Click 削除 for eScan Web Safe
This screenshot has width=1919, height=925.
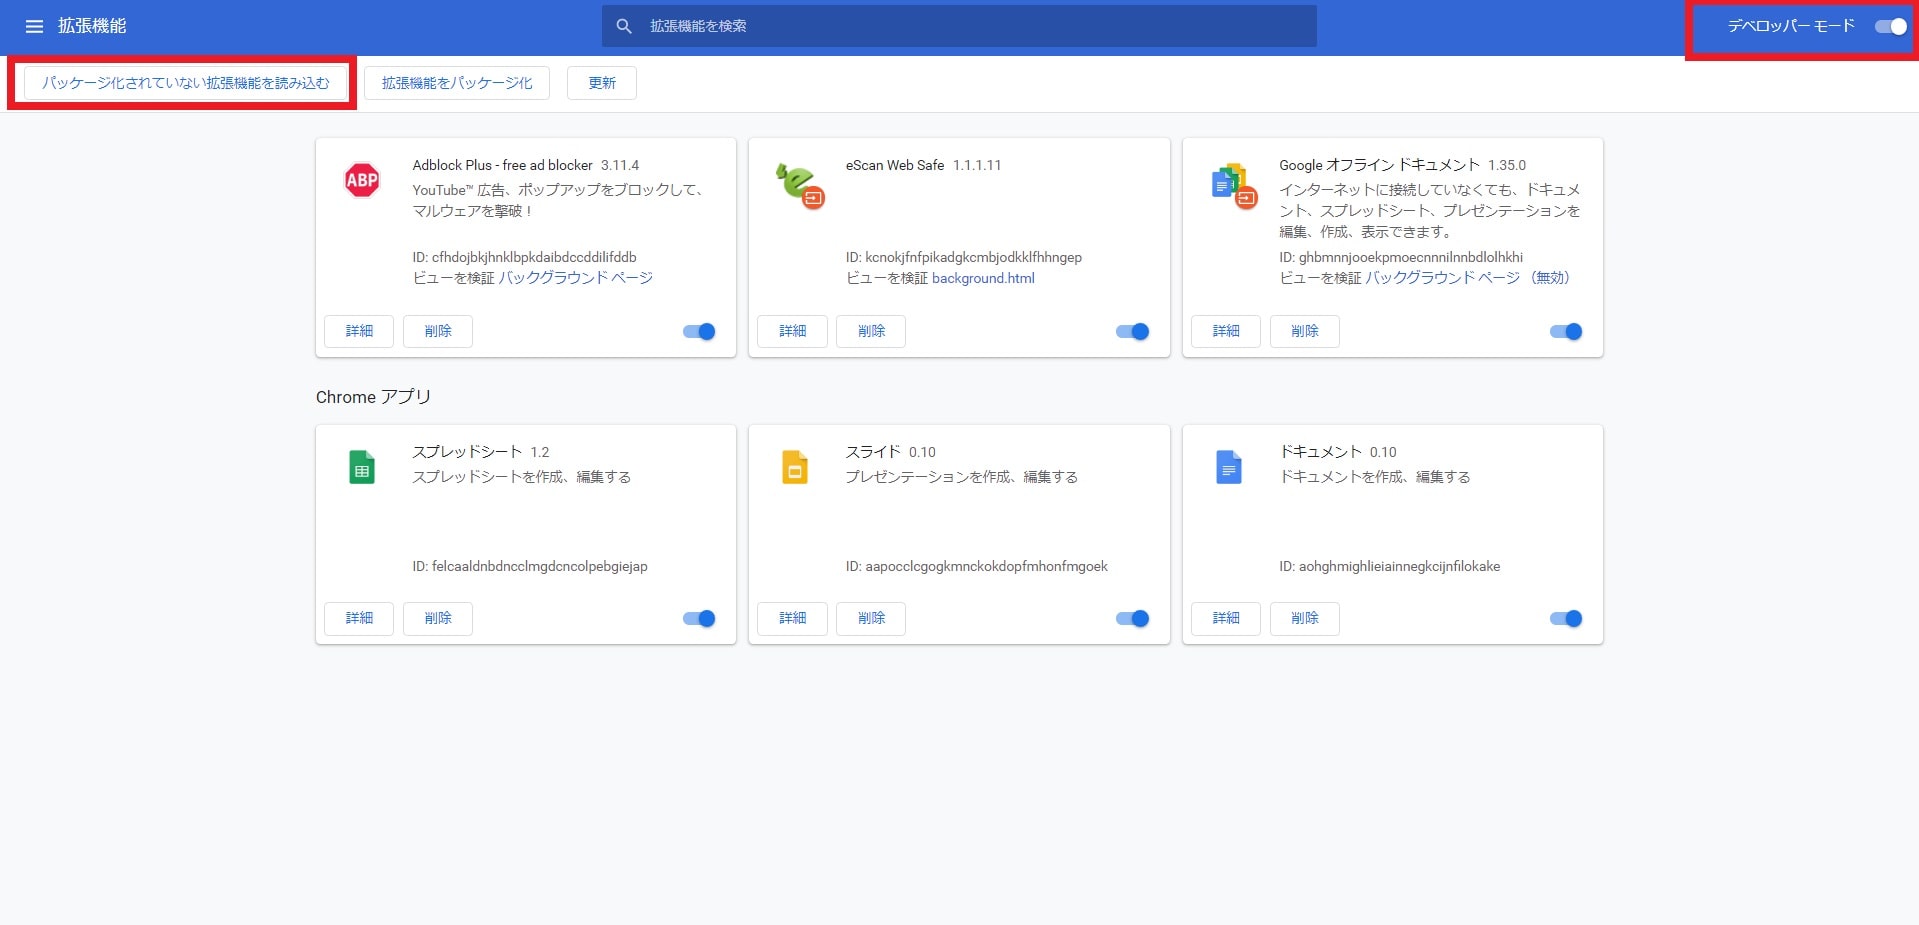(x=871, y=331)
